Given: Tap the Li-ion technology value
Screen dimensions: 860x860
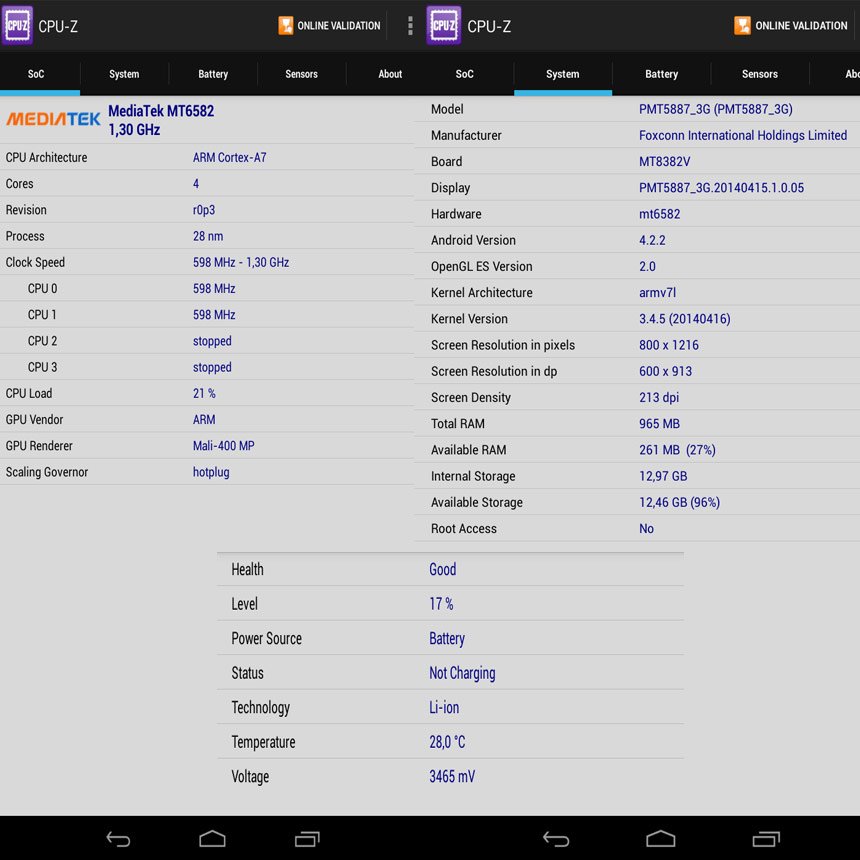Looking at the screenshot, I should (444, 708).
